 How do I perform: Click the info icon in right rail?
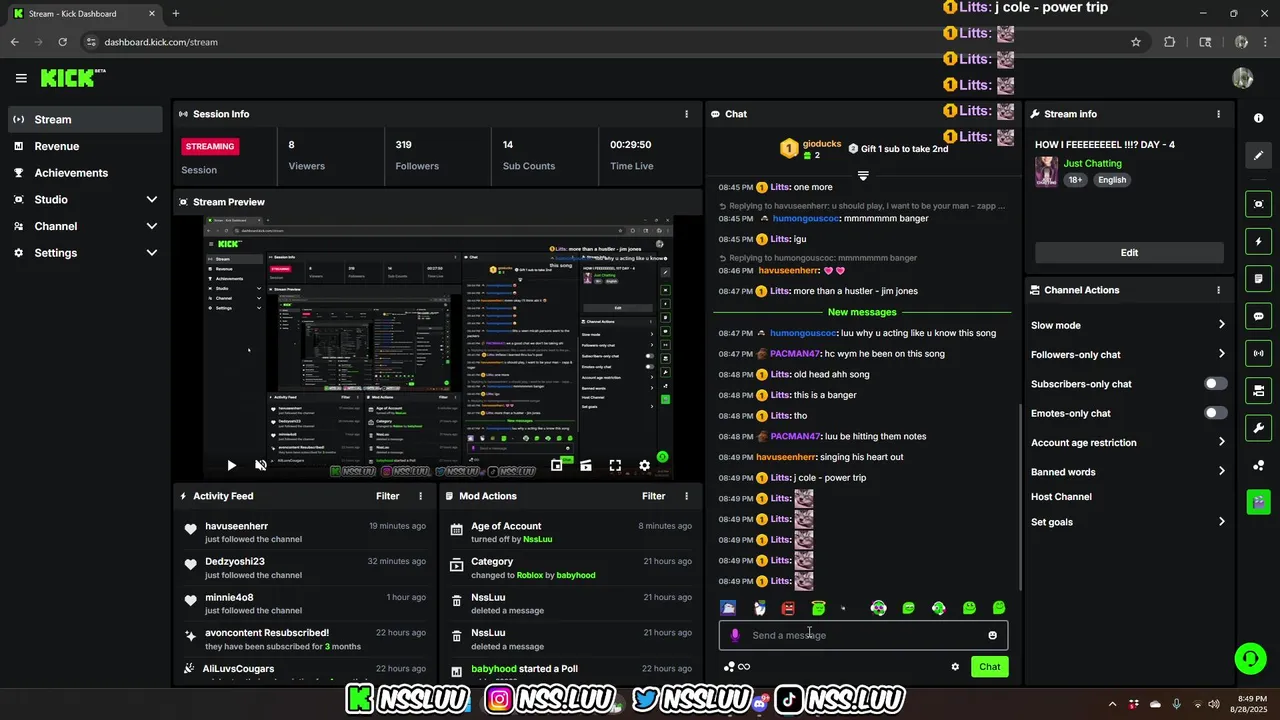coord(1258,118)
